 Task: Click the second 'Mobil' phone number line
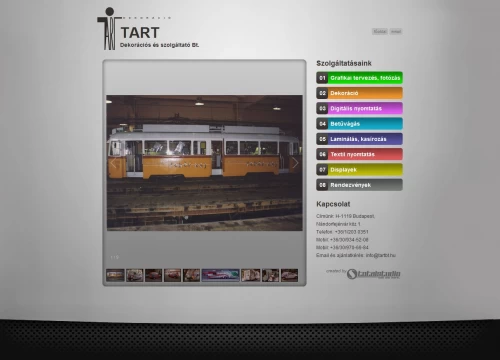(342, 247)
